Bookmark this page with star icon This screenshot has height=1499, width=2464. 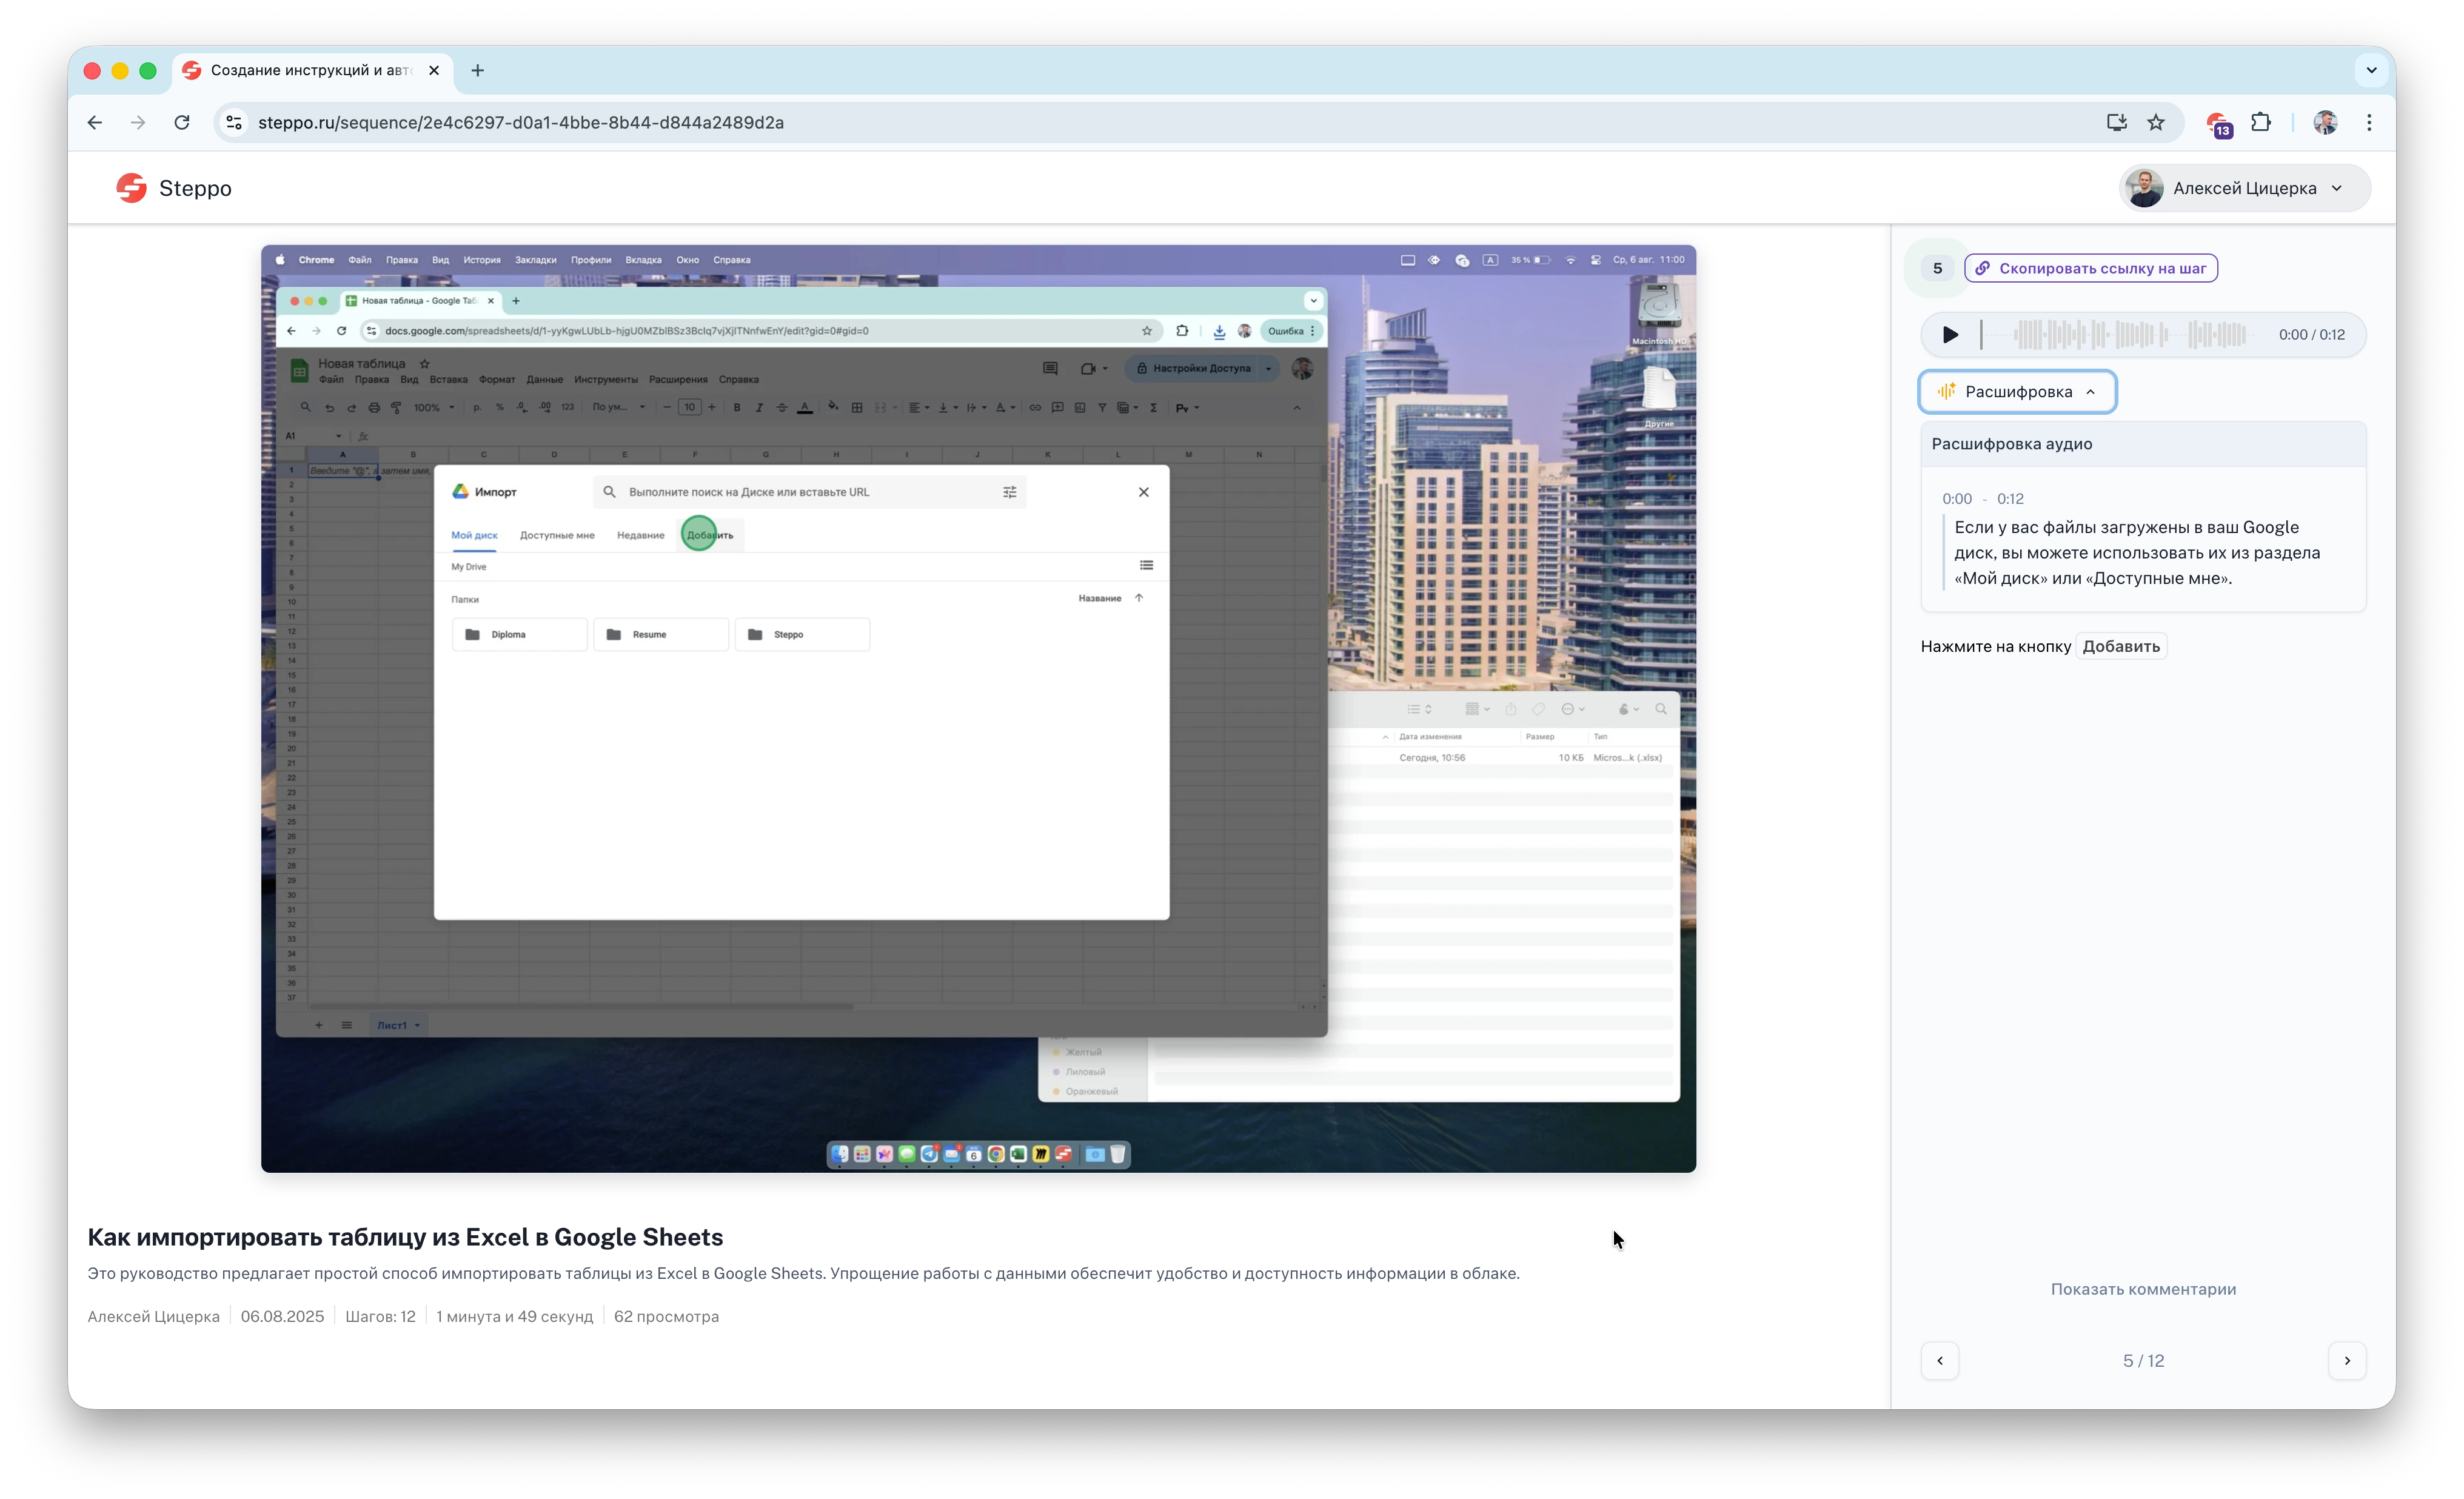(x=2155, y=122)
